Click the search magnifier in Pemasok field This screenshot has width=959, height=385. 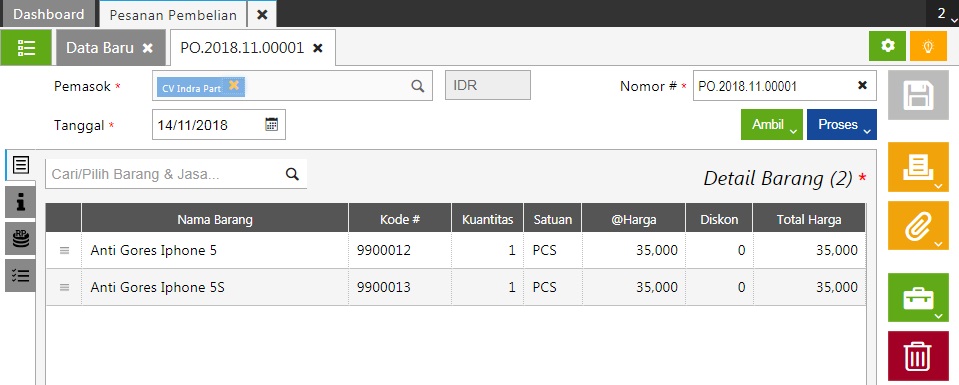pos(418,86)
